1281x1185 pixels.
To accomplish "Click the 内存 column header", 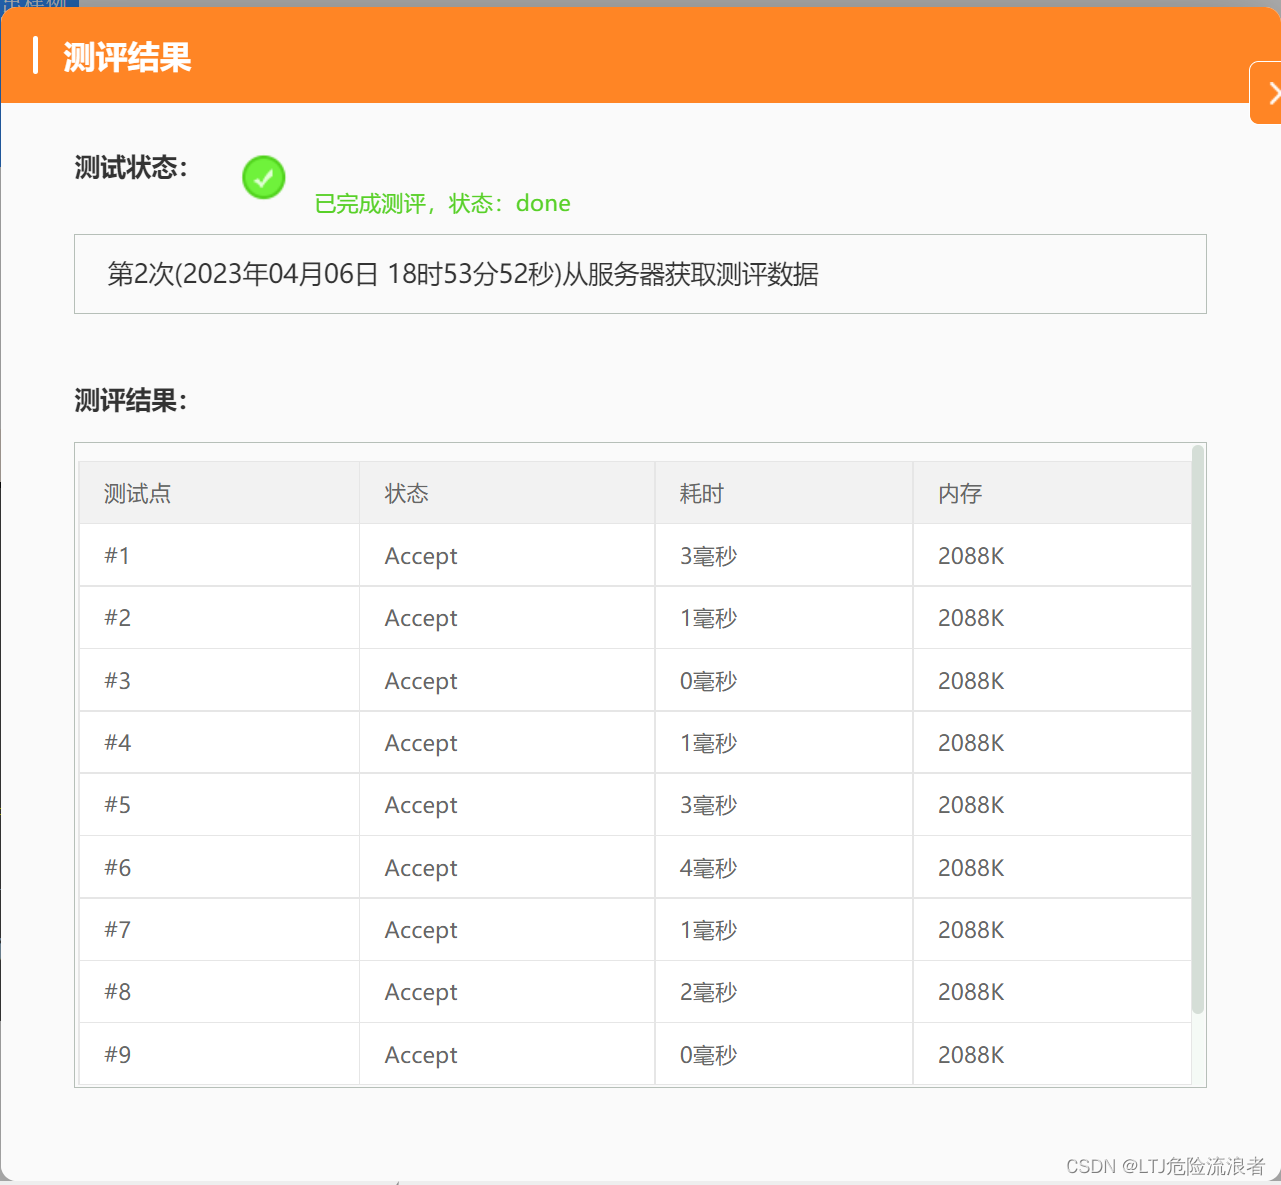I will click(1052, 493).
